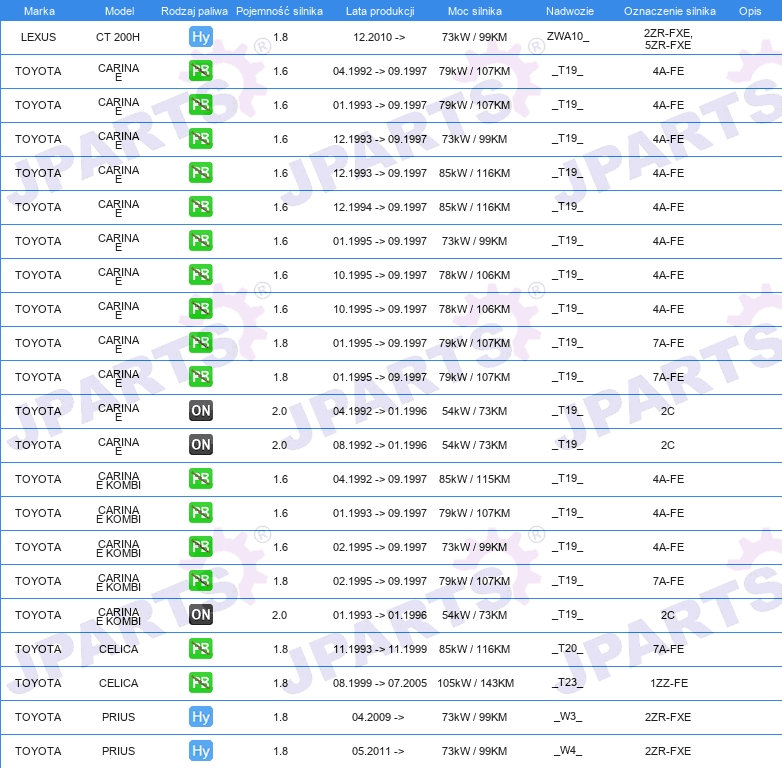
Task: Select the ZWA10_ body code cell
Action: pyautogui.click(x=568, y=36)
